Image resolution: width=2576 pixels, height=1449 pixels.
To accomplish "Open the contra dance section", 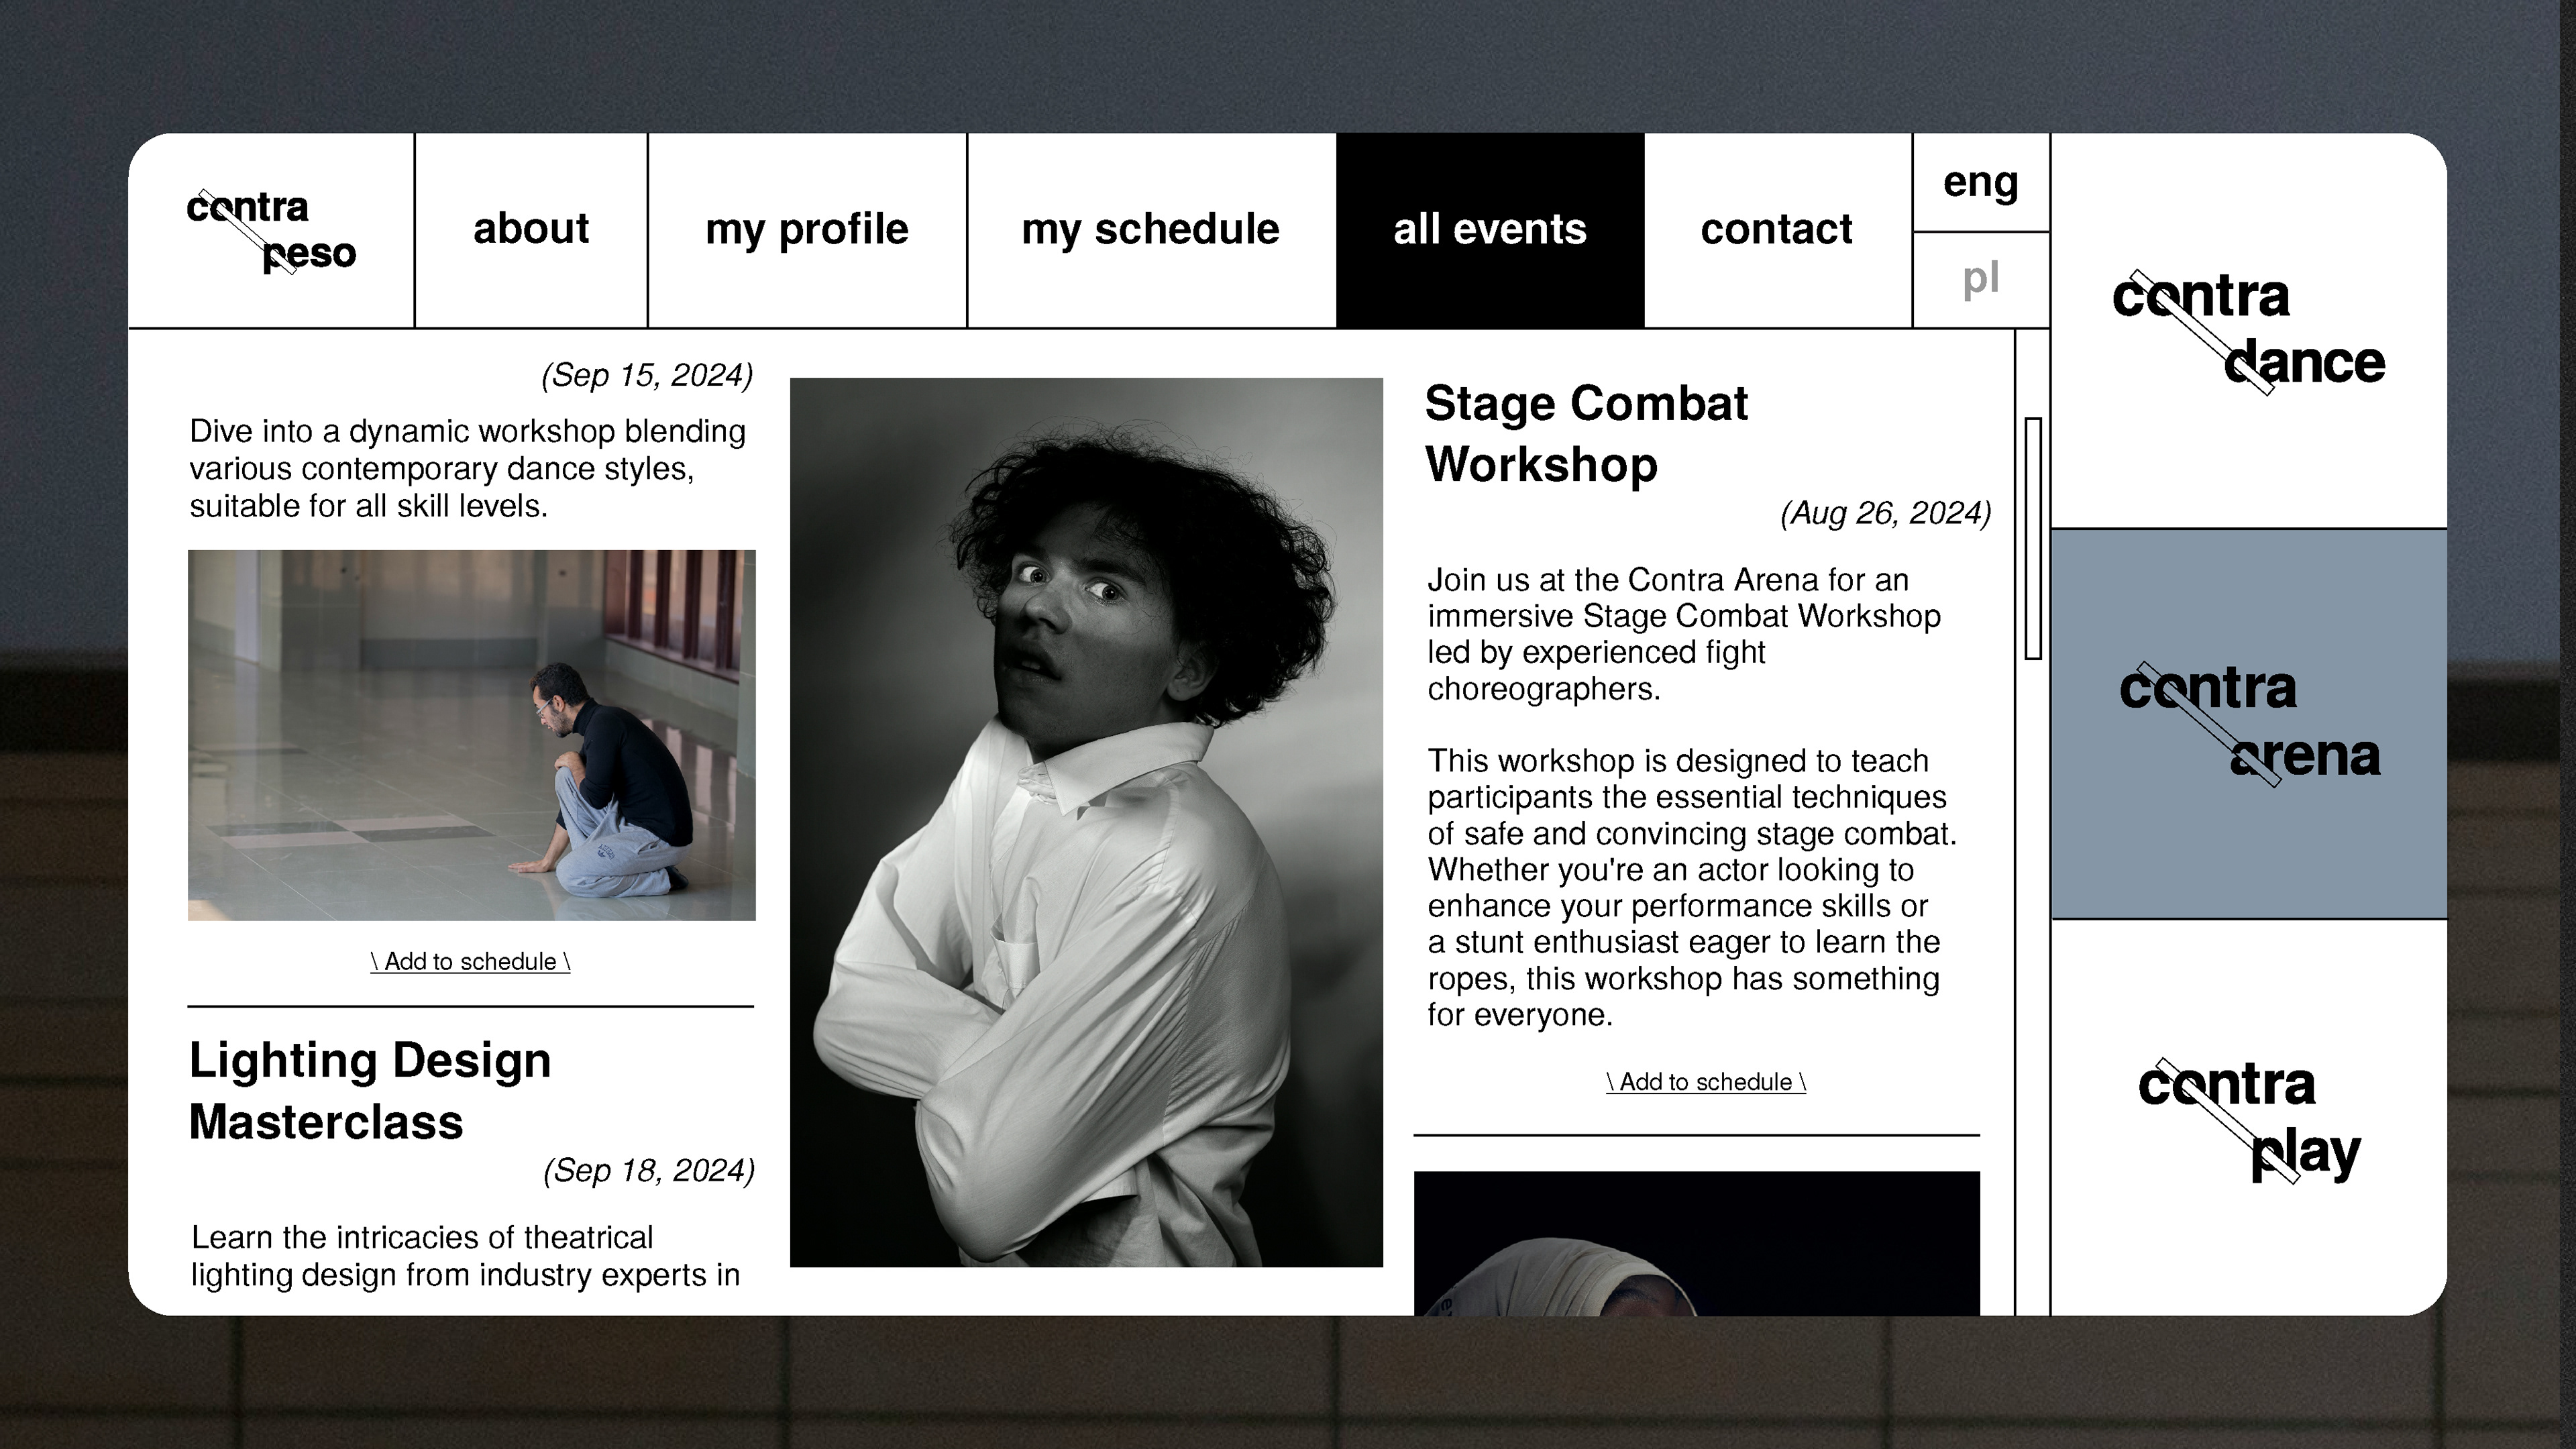I will click(x=2249, y=331).
